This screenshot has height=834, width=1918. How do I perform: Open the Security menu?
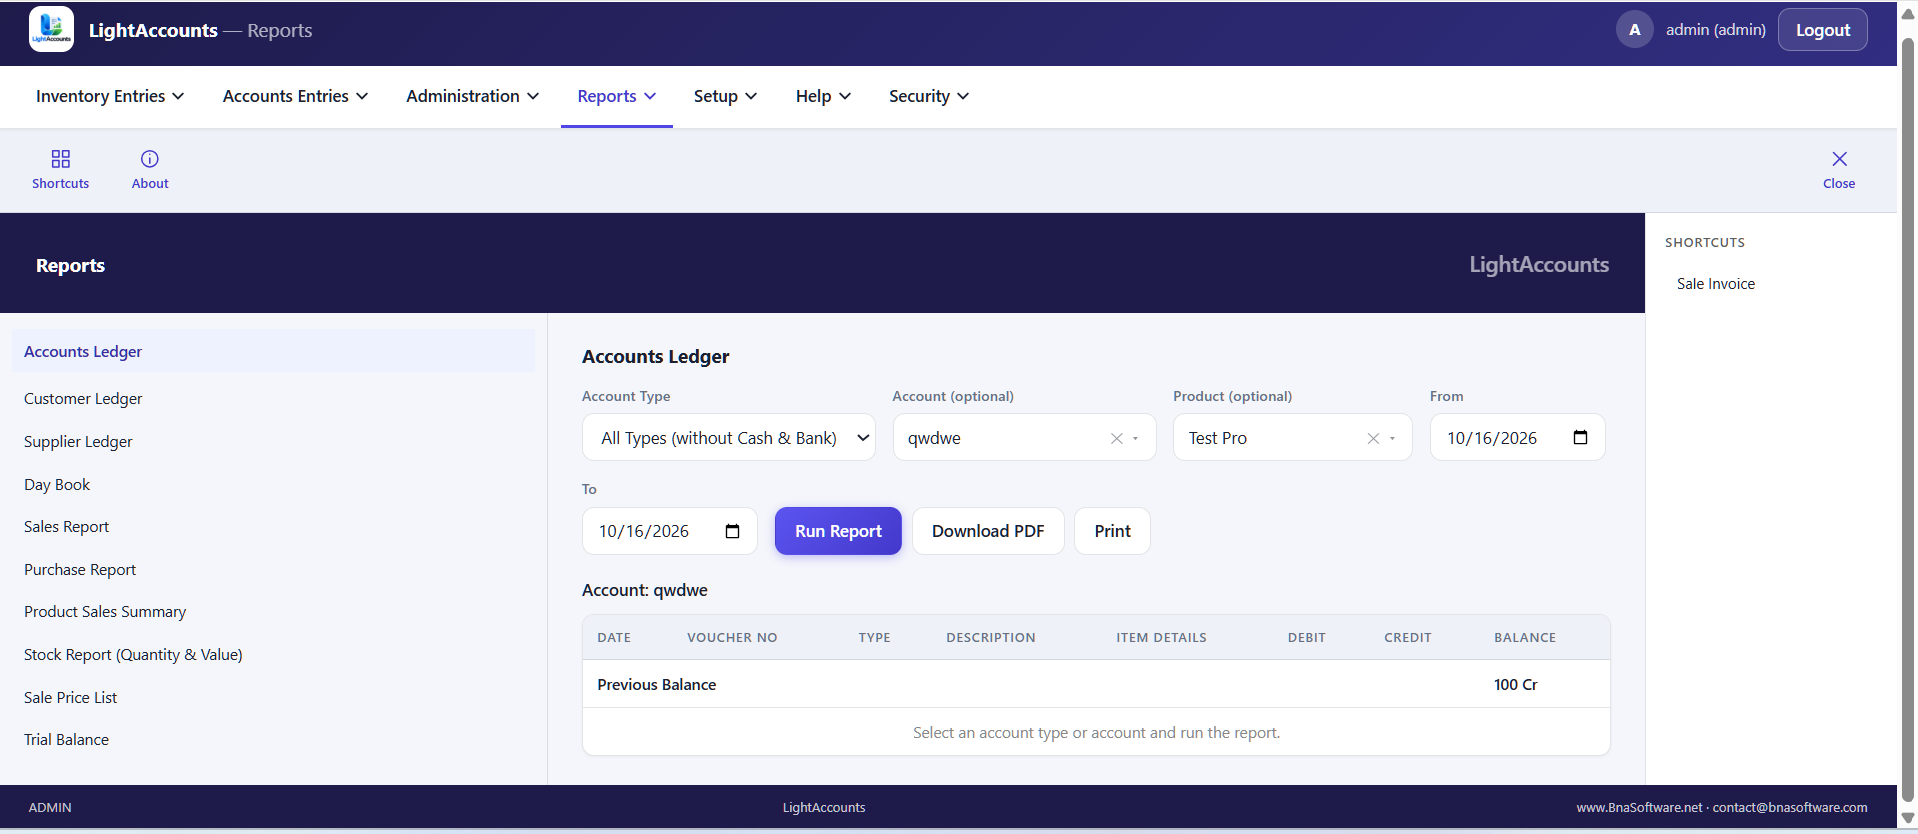pyautogui.click(x=929, y=96)
